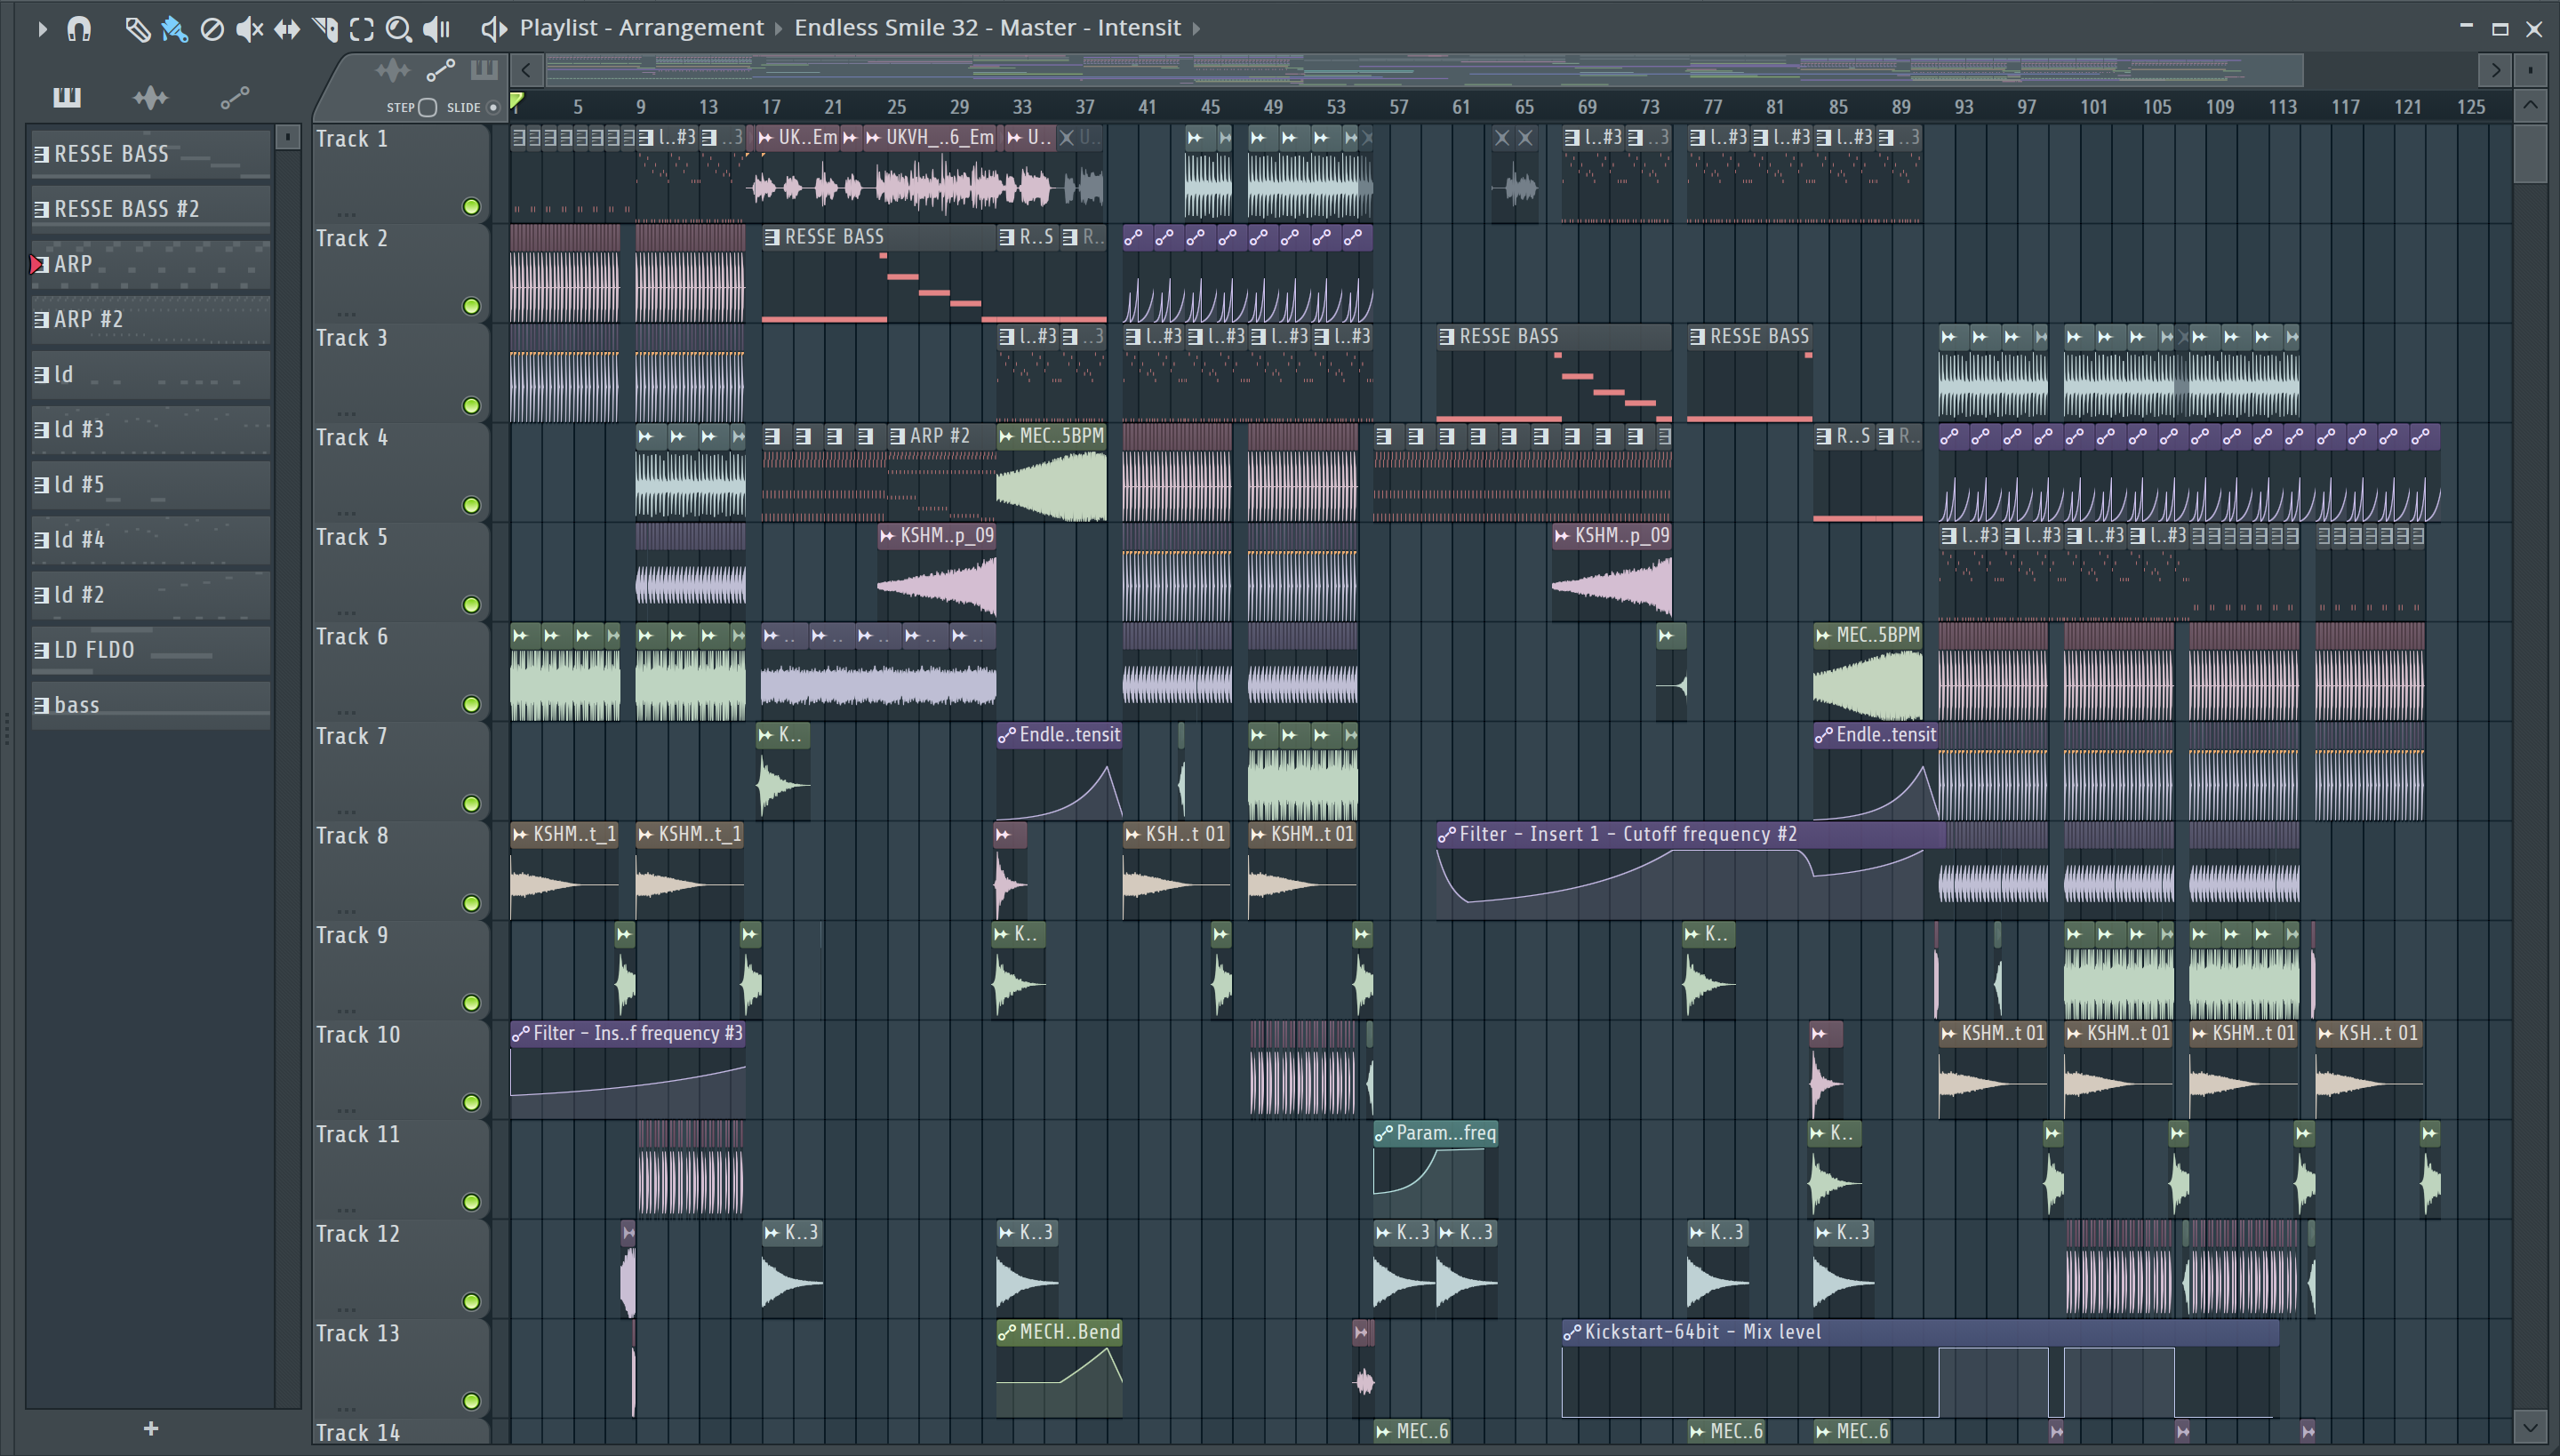Click the up arrow above the vertical scrollbar
Viewport: 2560px width, 1456px height.
(x=2530, y=106)
